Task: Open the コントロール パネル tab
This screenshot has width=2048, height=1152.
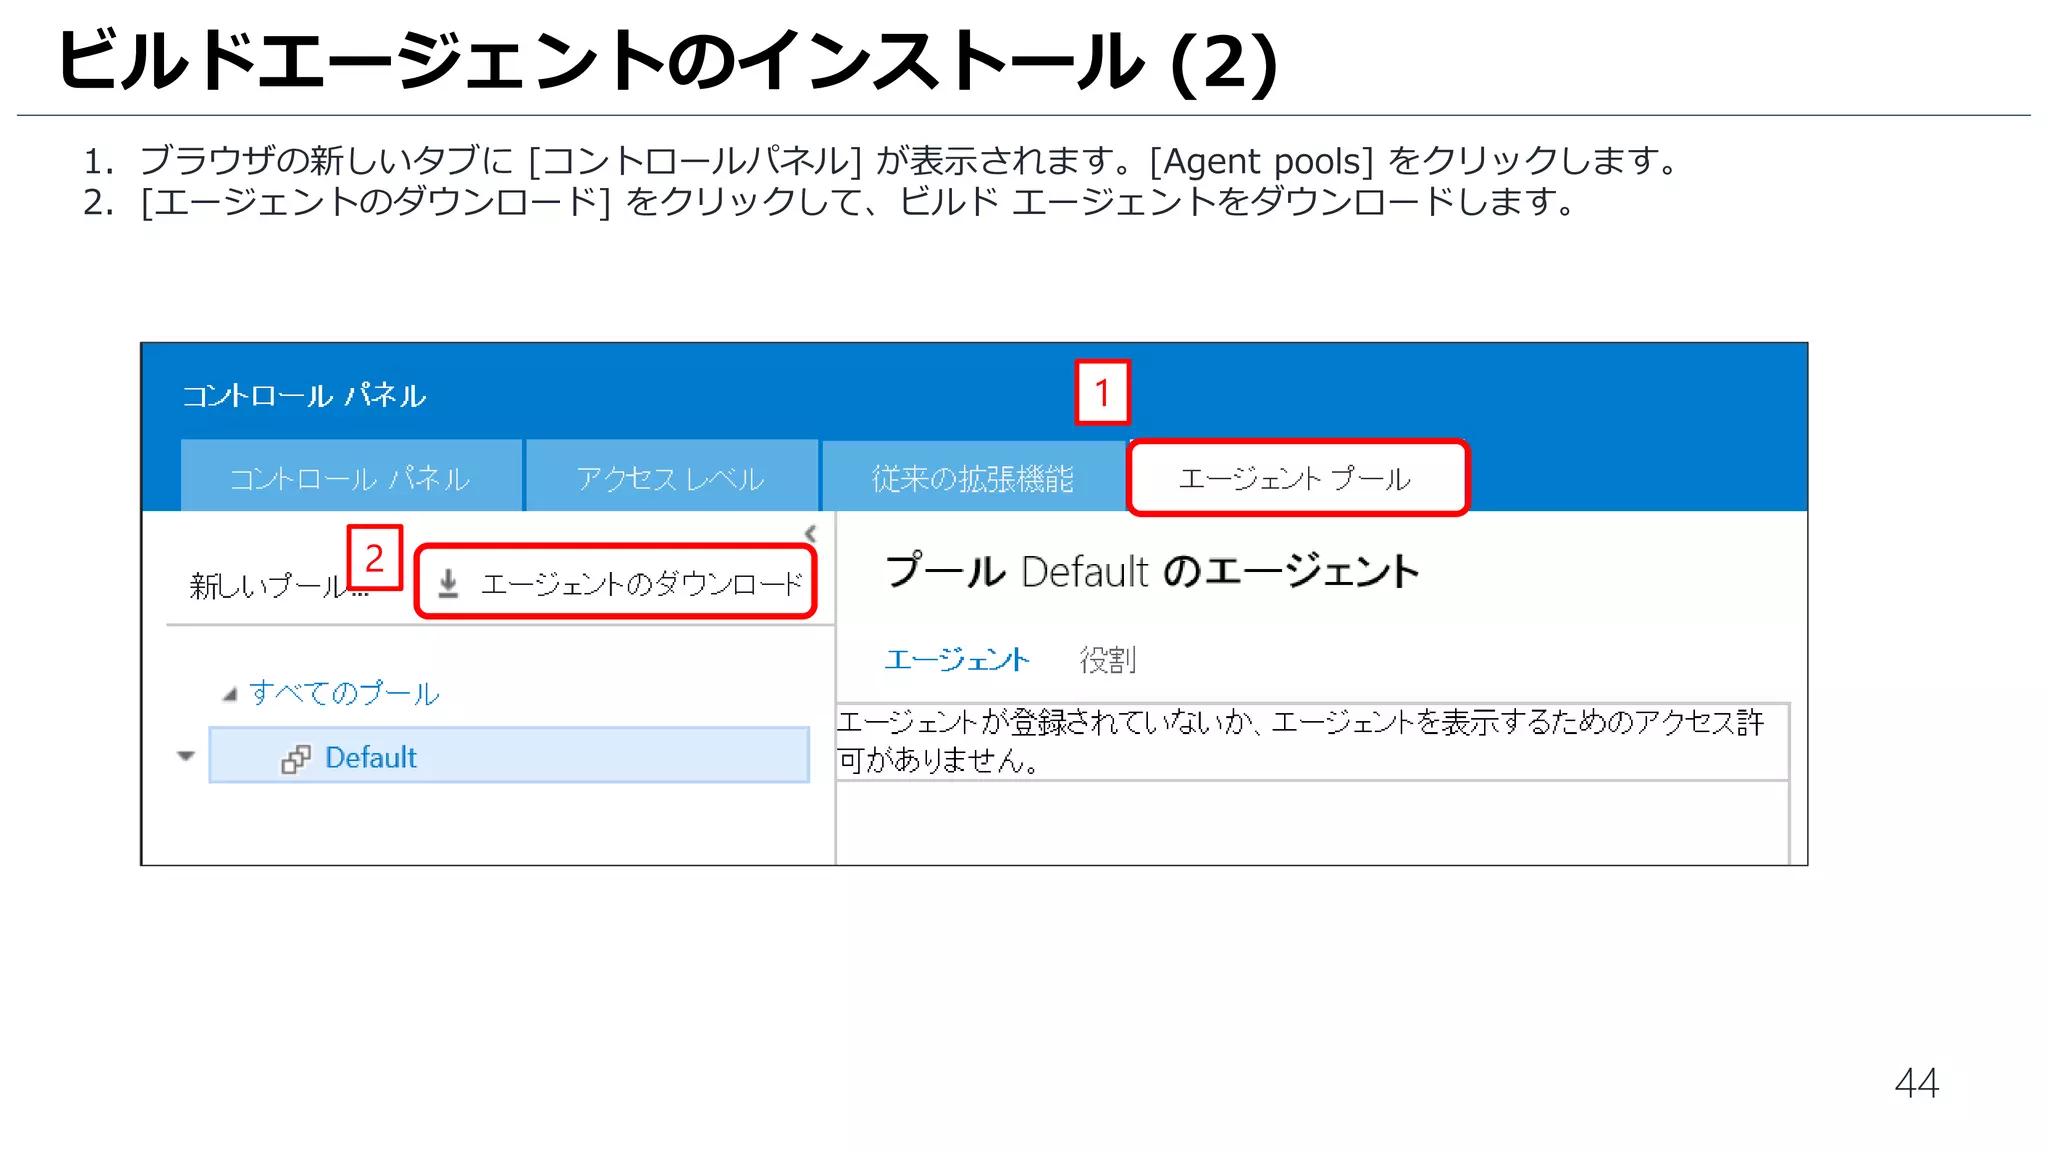Action: 351,477
